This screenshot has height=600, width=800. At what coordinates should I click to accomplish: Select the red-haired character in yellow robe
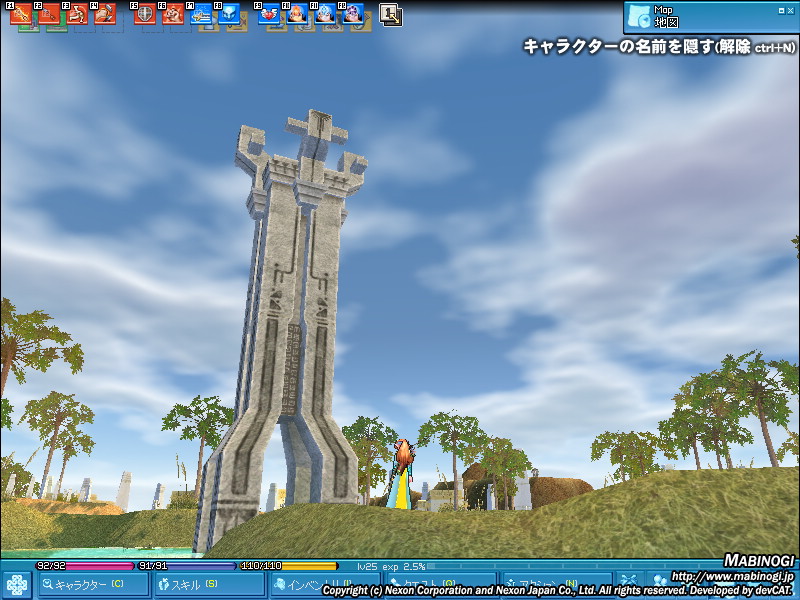tap(401, 474)
